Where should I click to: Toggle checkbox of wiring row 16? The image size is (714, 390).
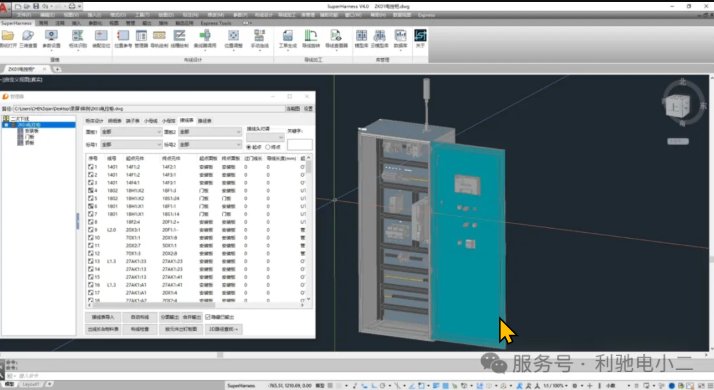[91, 285]
